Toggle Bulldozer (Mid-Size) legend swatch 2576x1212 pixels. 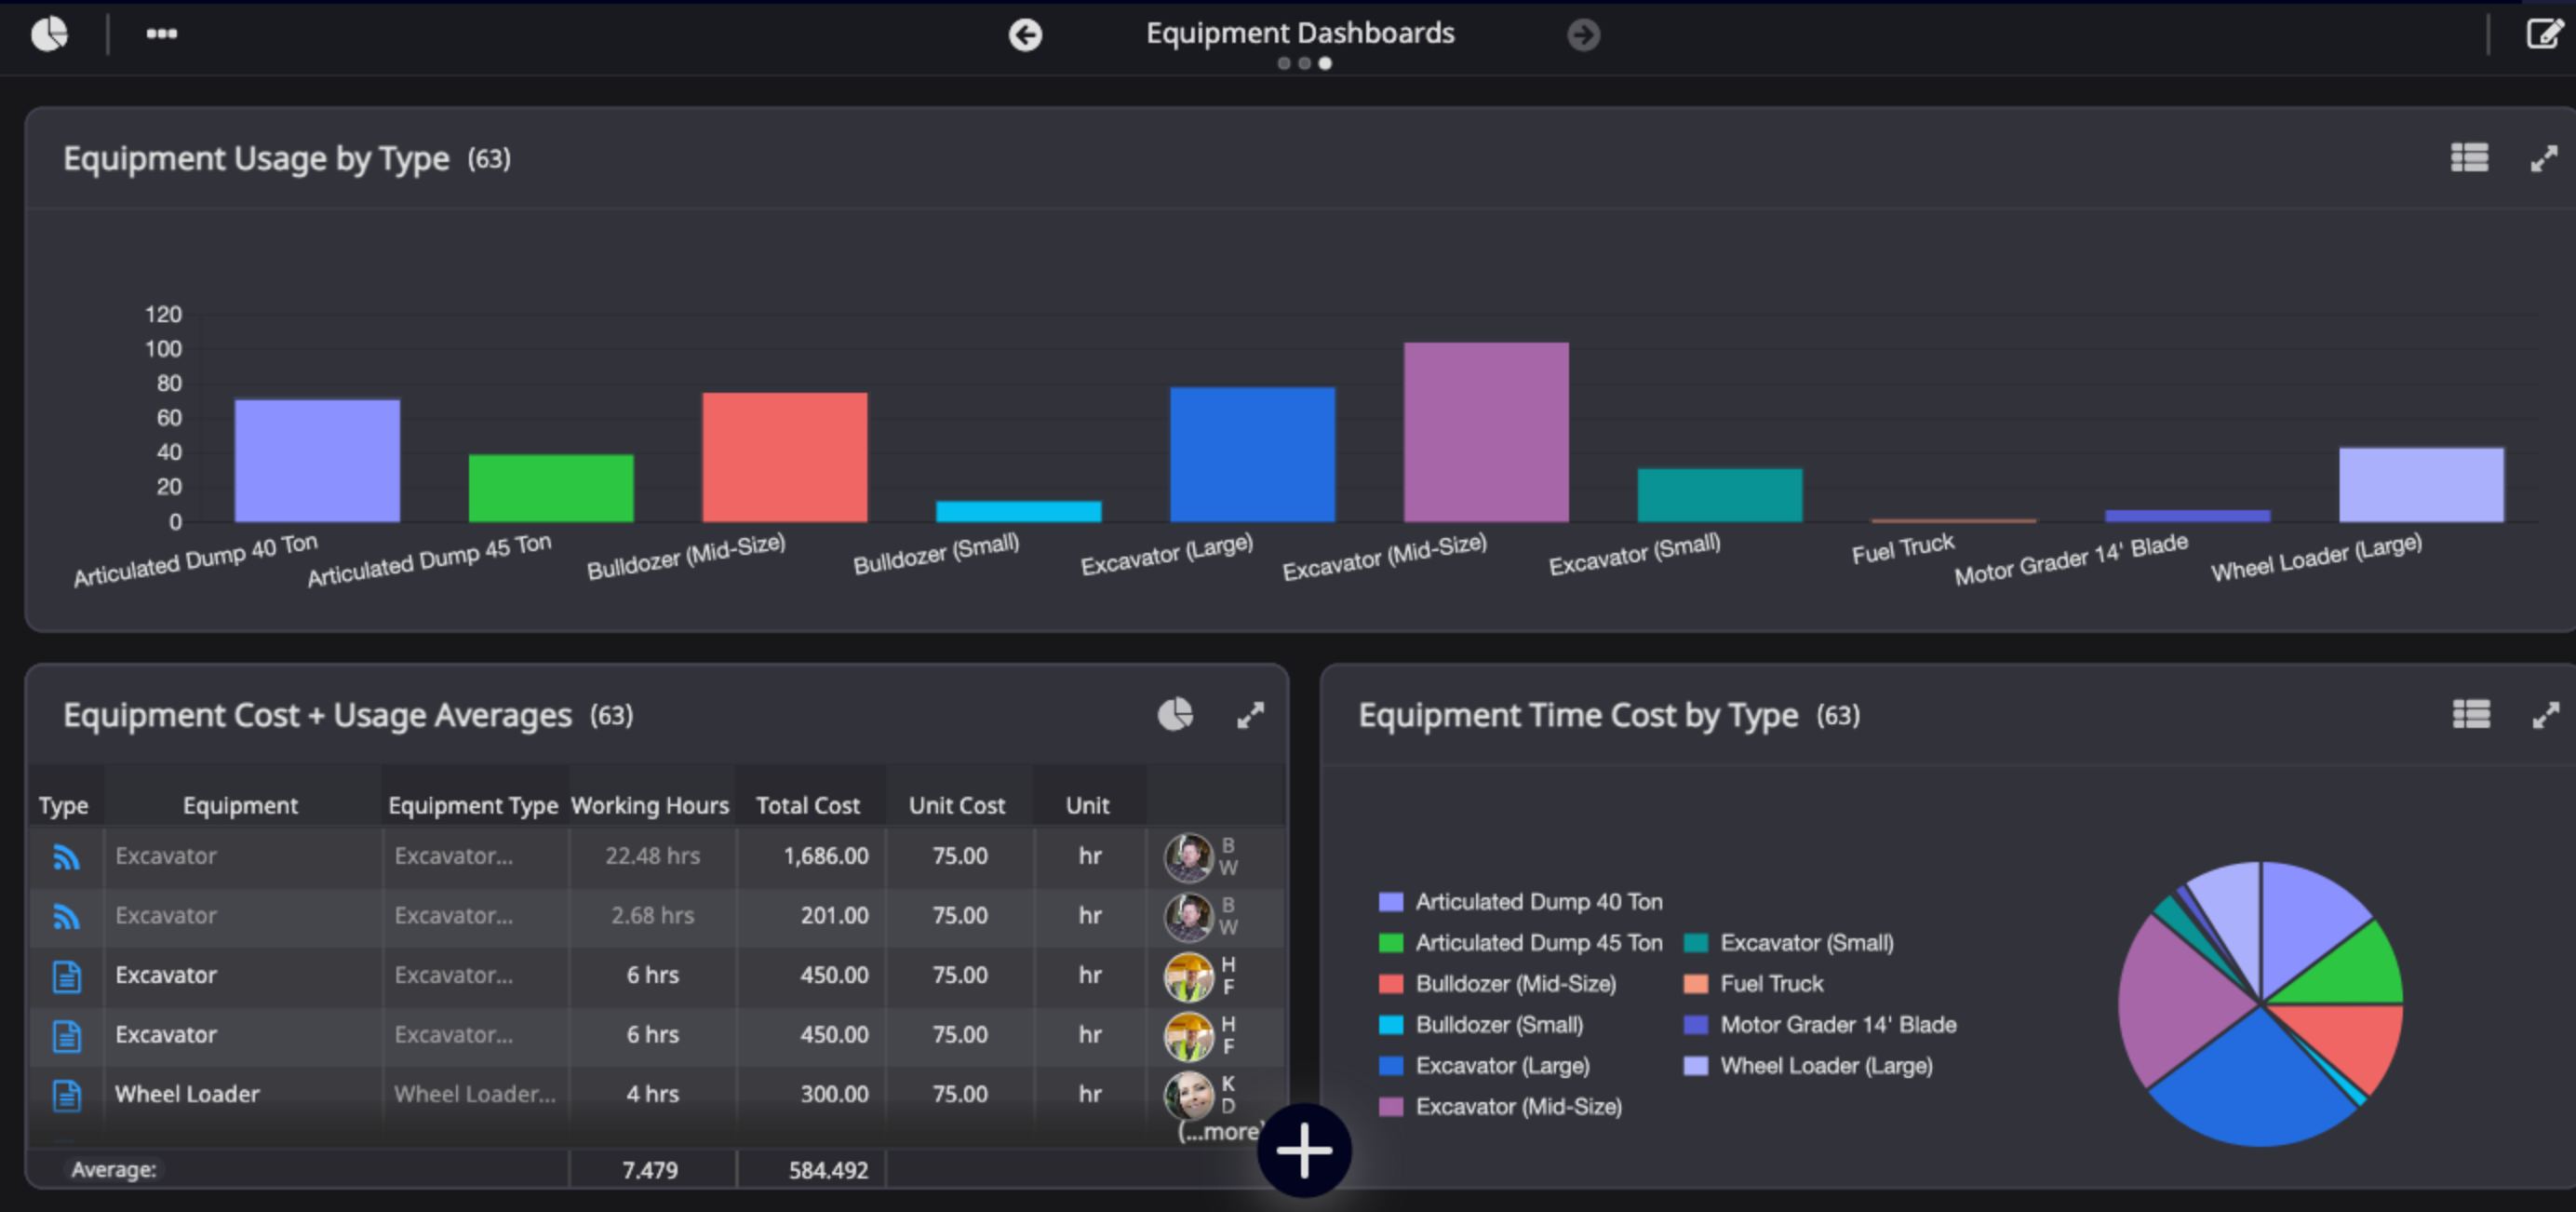[1391, 984]
